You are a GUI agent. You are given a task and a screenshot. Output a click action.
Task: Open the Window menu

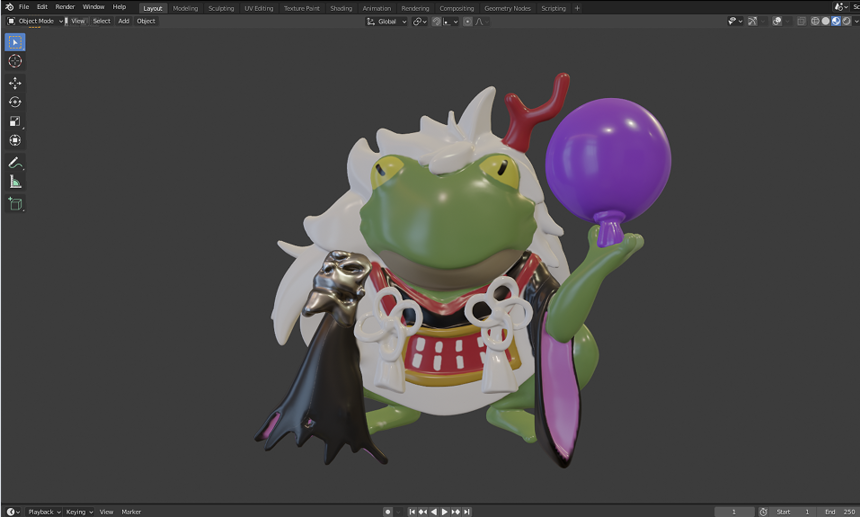click(x=93, y=7)
